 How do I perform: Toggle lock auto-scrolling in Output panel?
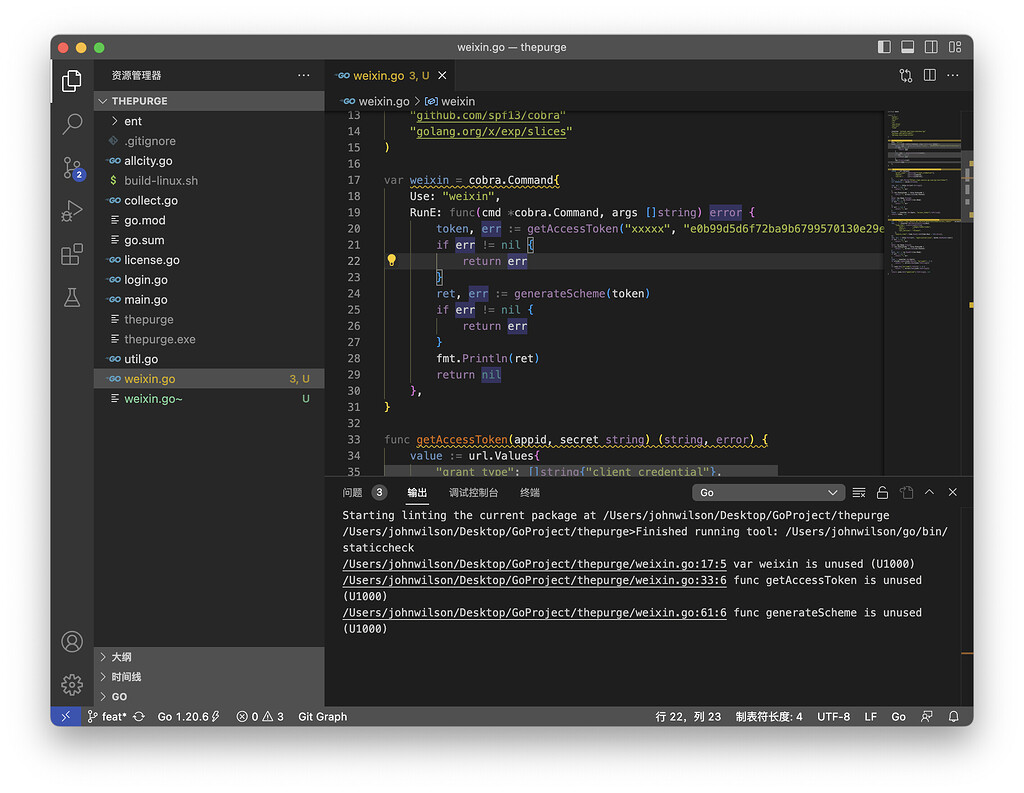(883, 492)
